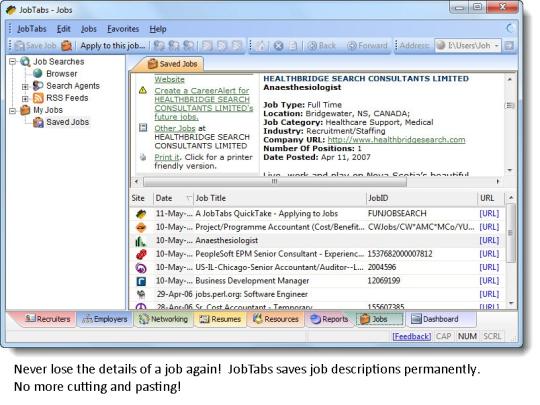Click the Forward navigation button
The width and height of the screenshot is (540, 405).
(x=367, y=46)
